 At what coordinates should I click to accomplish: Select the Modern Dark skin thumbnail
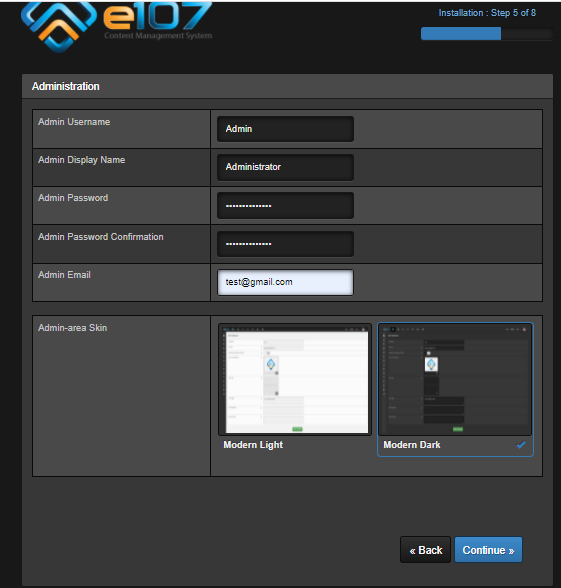tap(455, 380)
